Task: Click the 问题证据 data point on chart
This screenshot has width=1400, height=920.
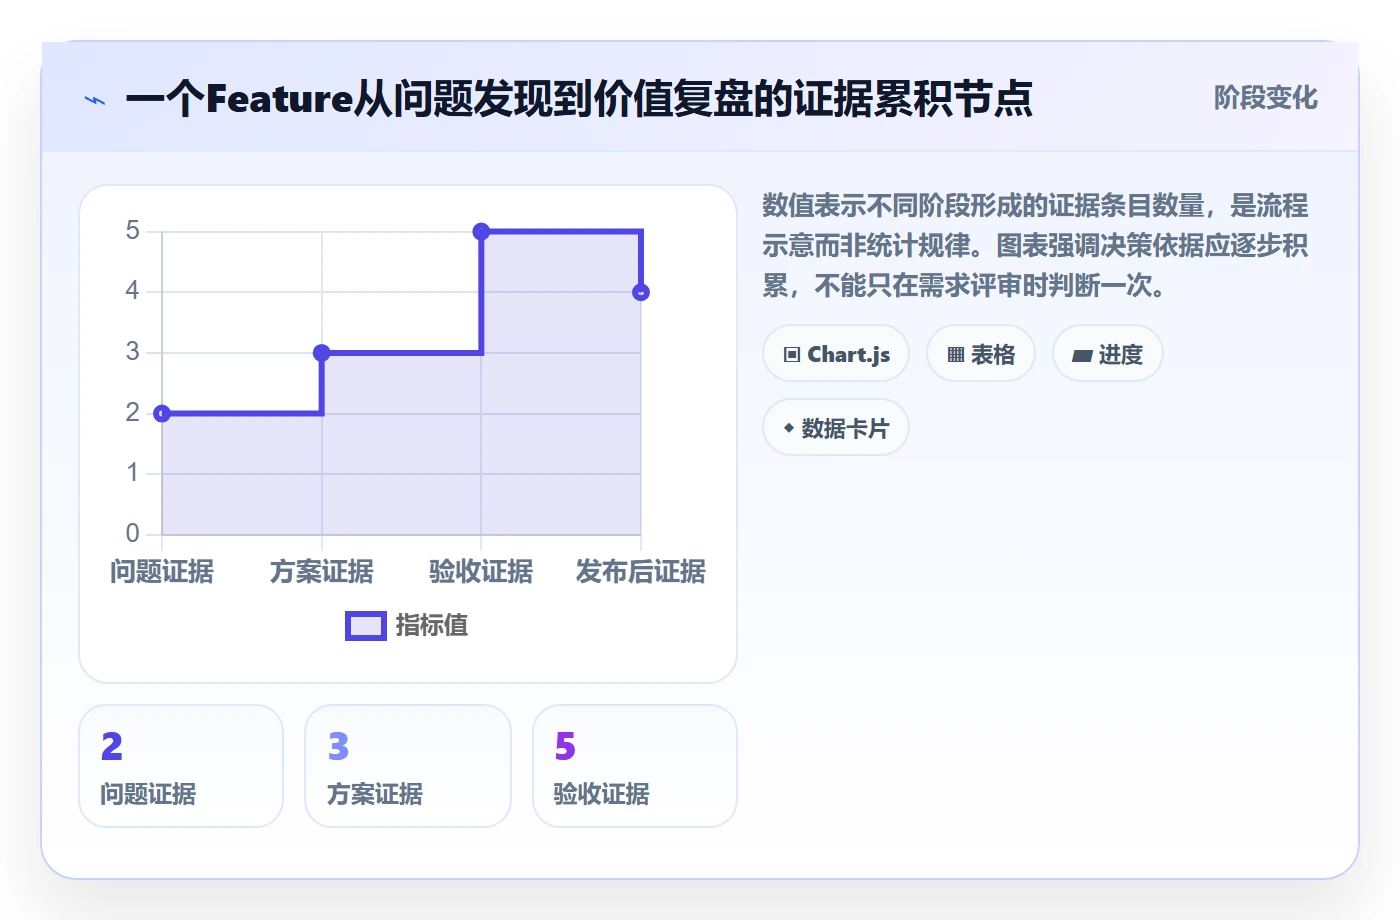Action: (x=162, y=413)
